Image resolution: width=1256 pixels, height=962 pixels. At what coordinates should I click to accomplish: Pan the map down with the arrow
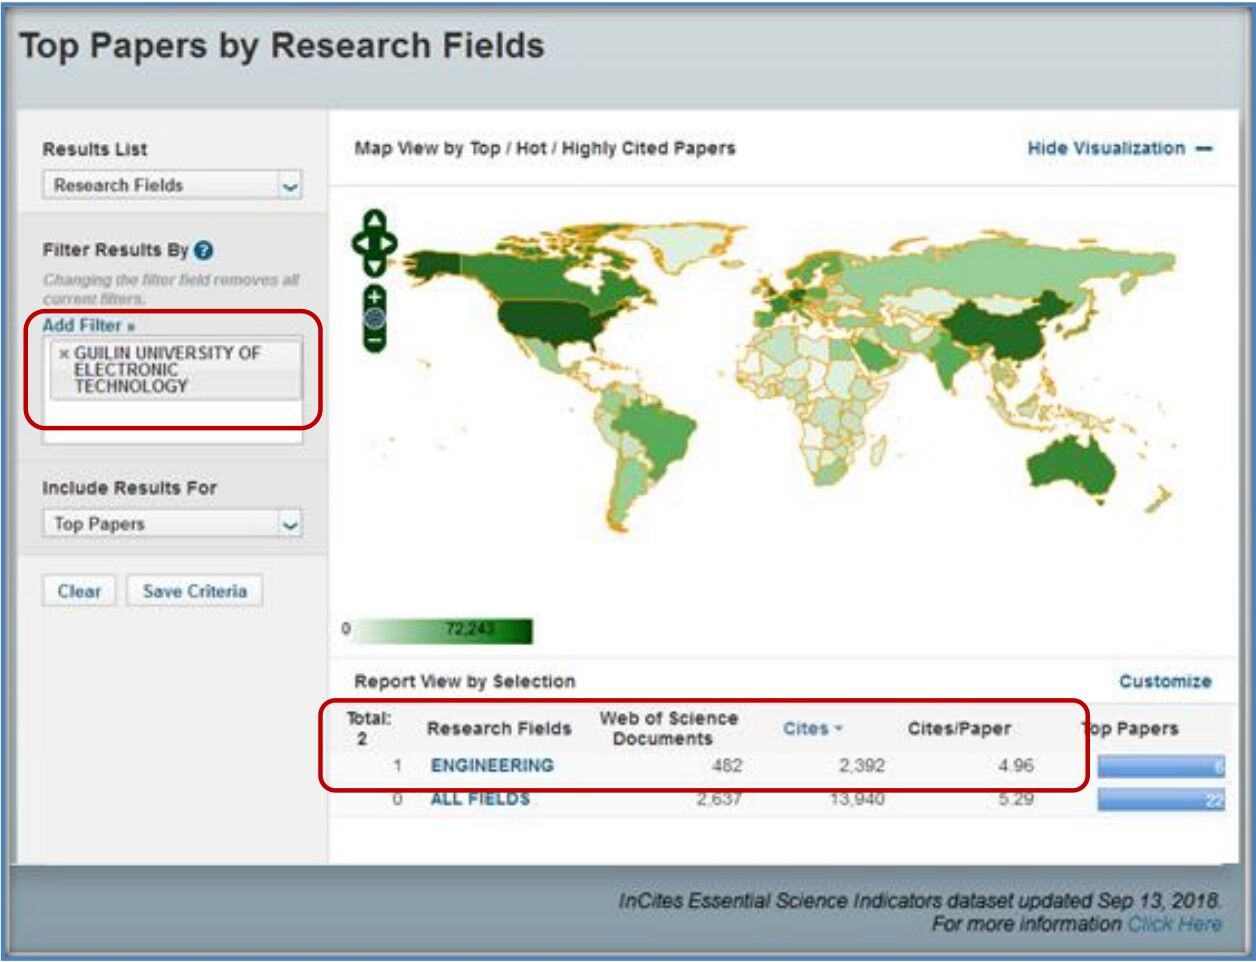point(374,266)
